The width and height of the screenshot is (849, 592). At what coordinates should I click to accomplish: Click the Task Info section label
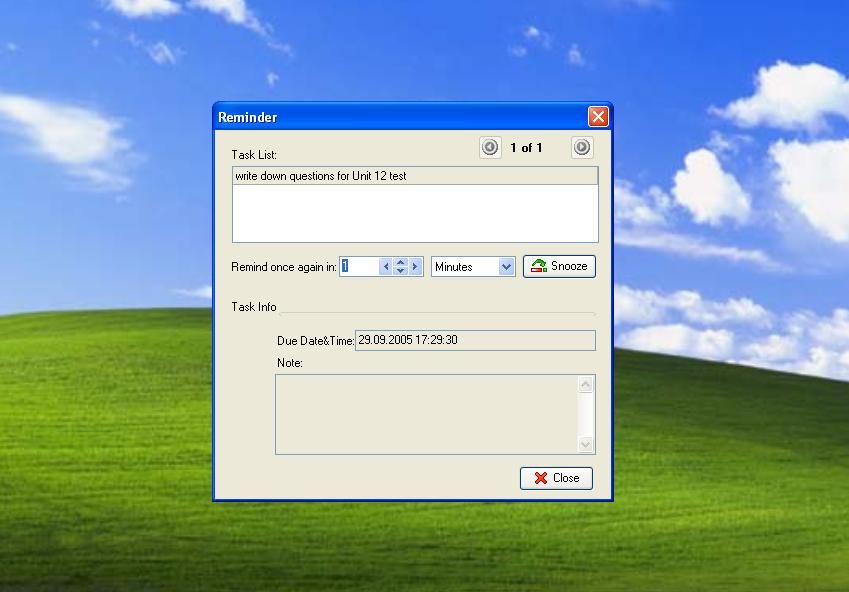tap(254, 307)
